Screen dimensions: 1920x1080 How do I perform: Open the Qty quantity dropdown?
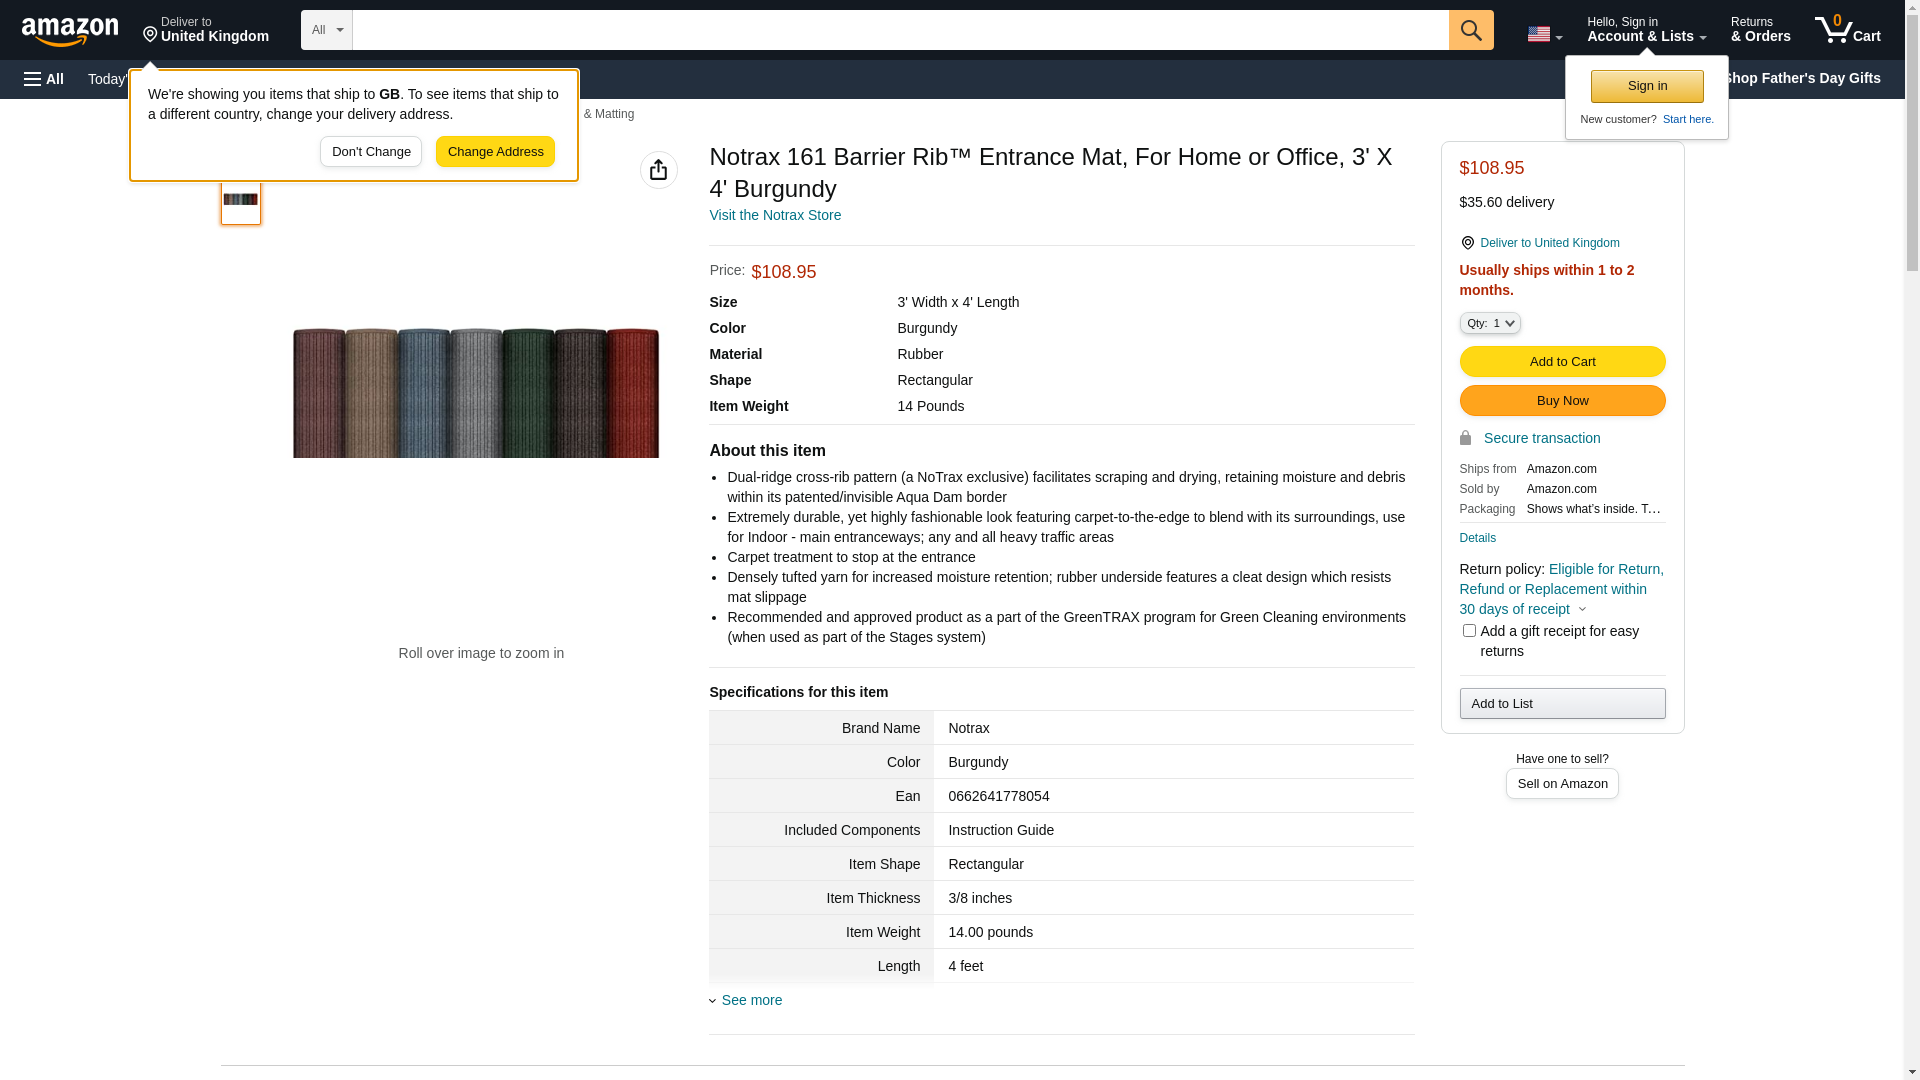pyautogui.click(x=1489, y=323)
